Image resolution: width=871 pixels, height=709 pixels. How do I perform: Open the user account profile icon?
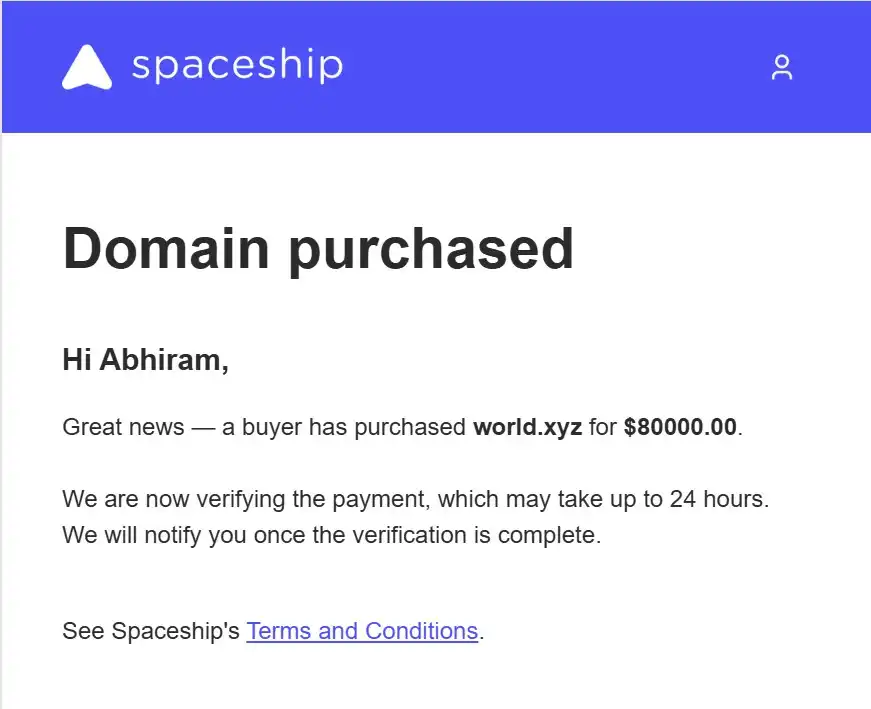pyautogui.click(x=782, y=67)
